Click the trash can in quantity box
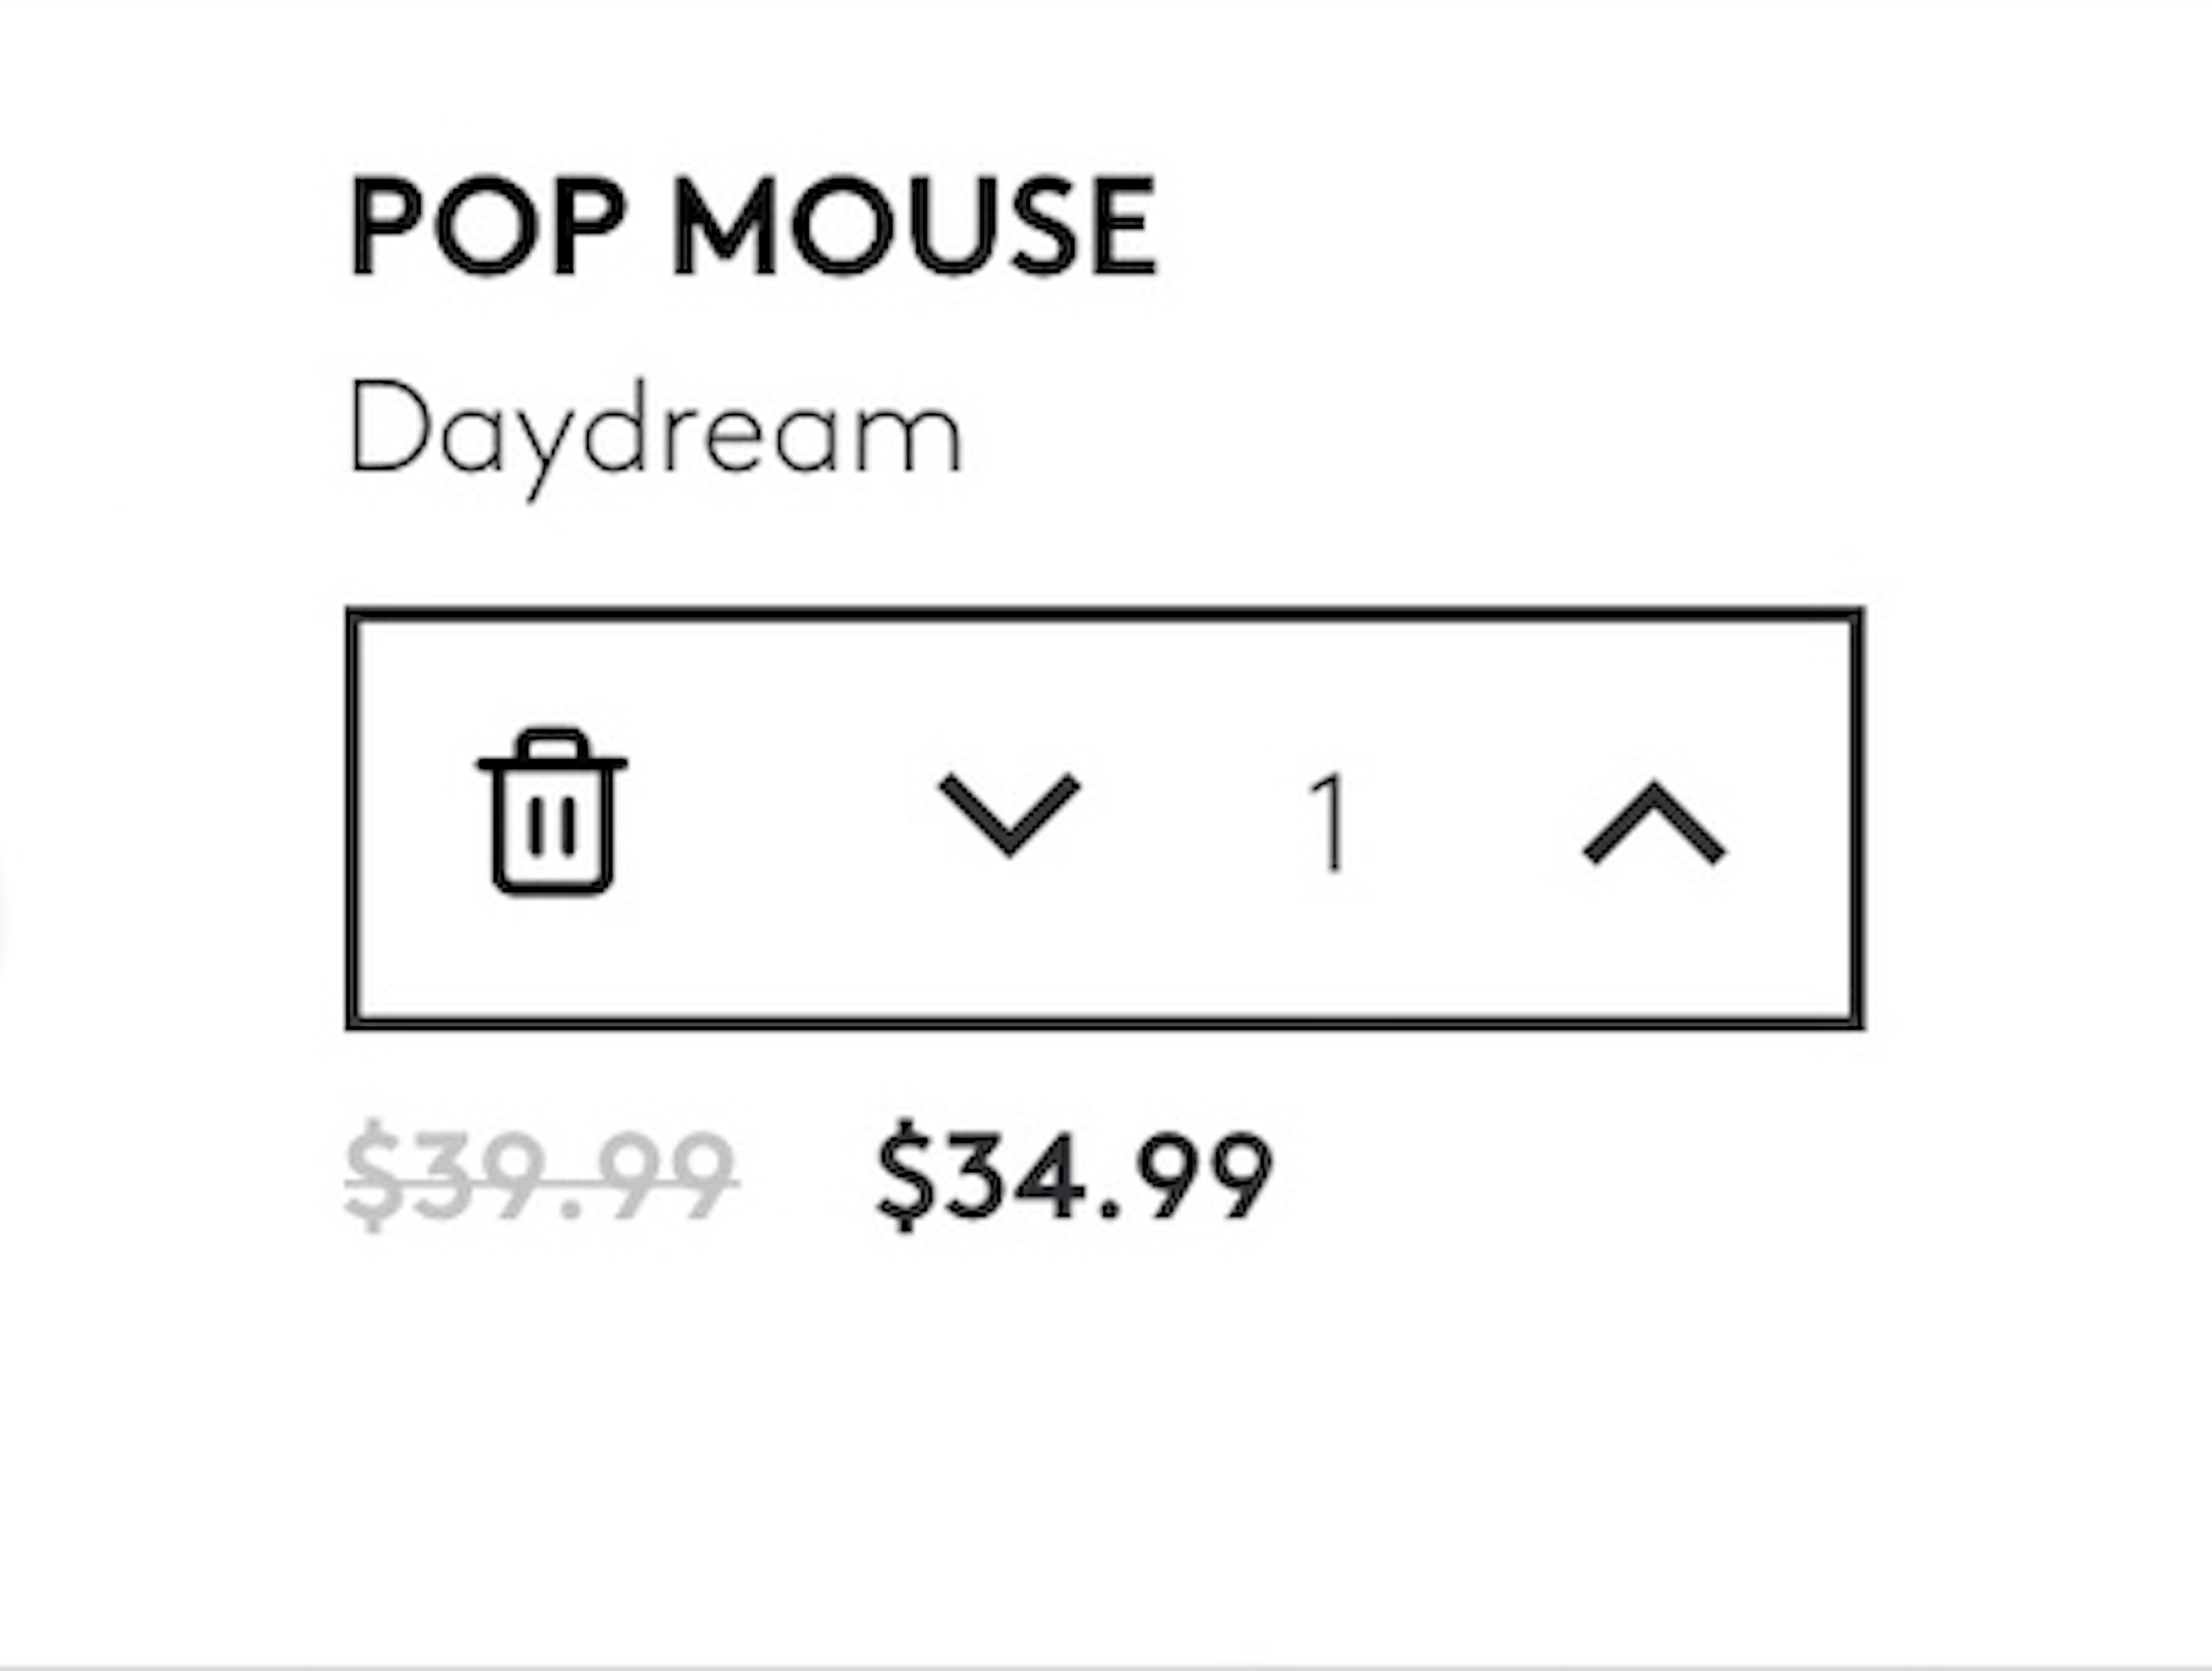The image size is (2212, 1671). point(552,811)
